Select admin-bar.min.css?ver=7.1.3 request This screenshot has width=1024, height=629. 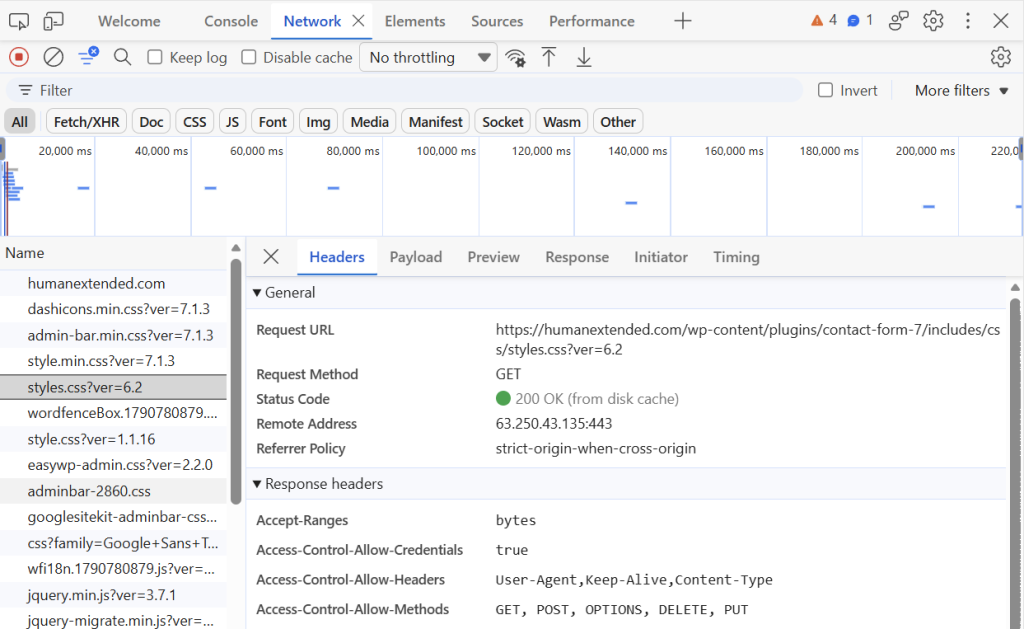[x=114, y=335]
